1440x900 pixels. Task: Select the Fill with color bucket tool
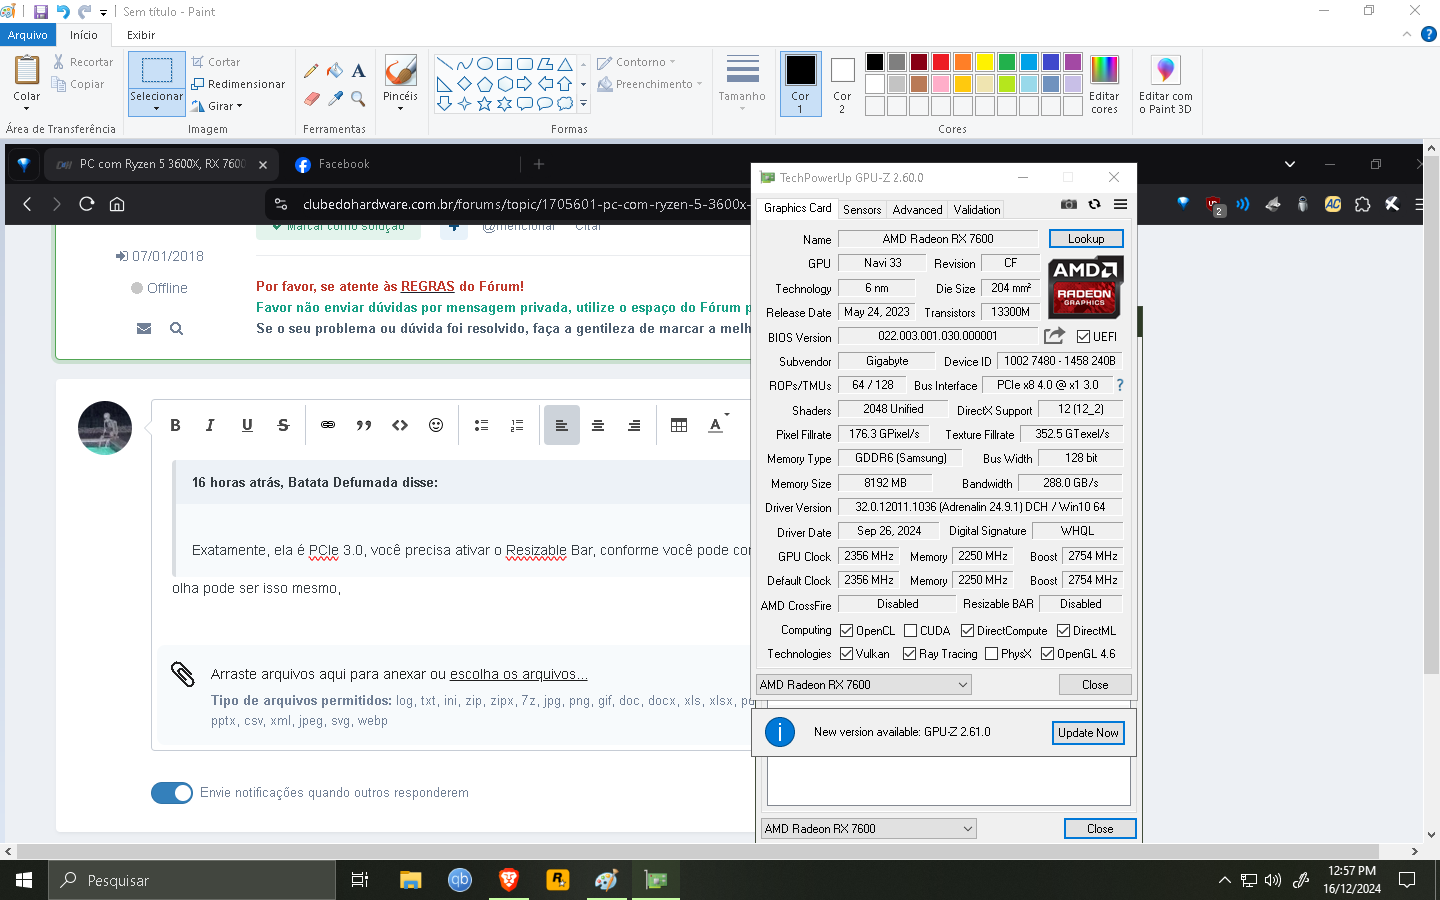tap(335, 71)
